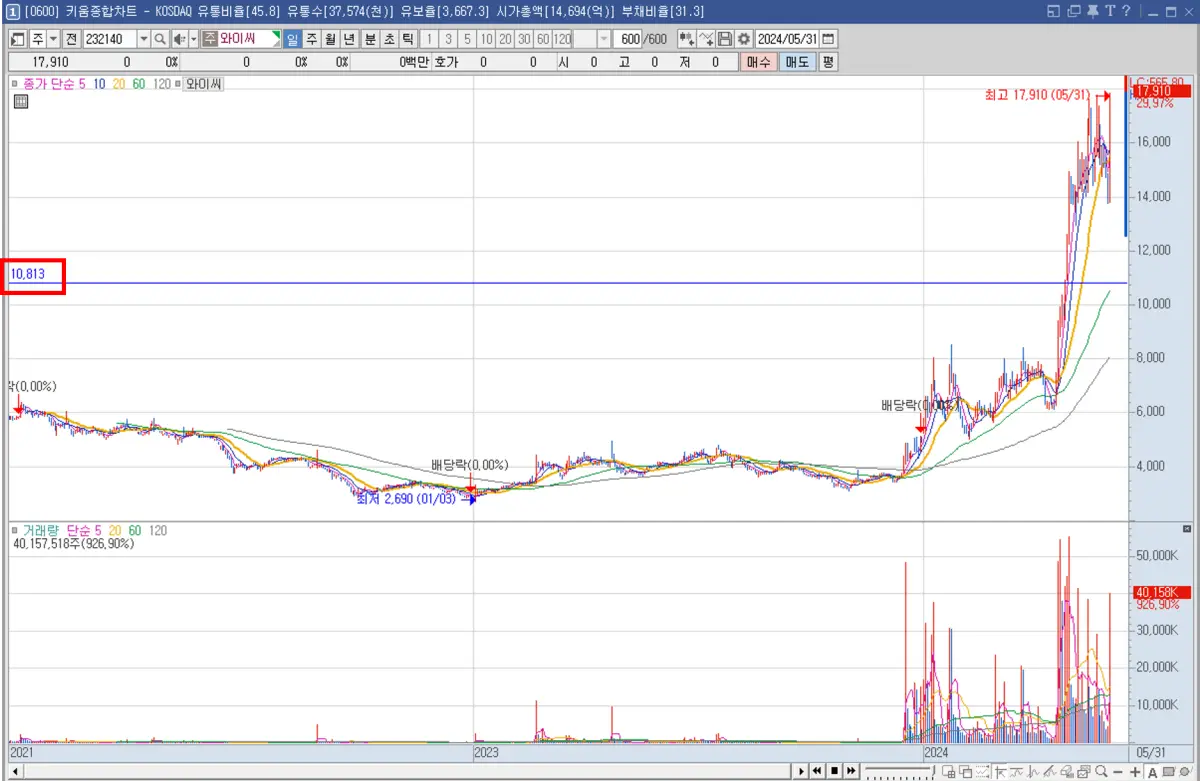Select the 틱 (tick) period toggle

pyautogui.click(x=407, y=39)
